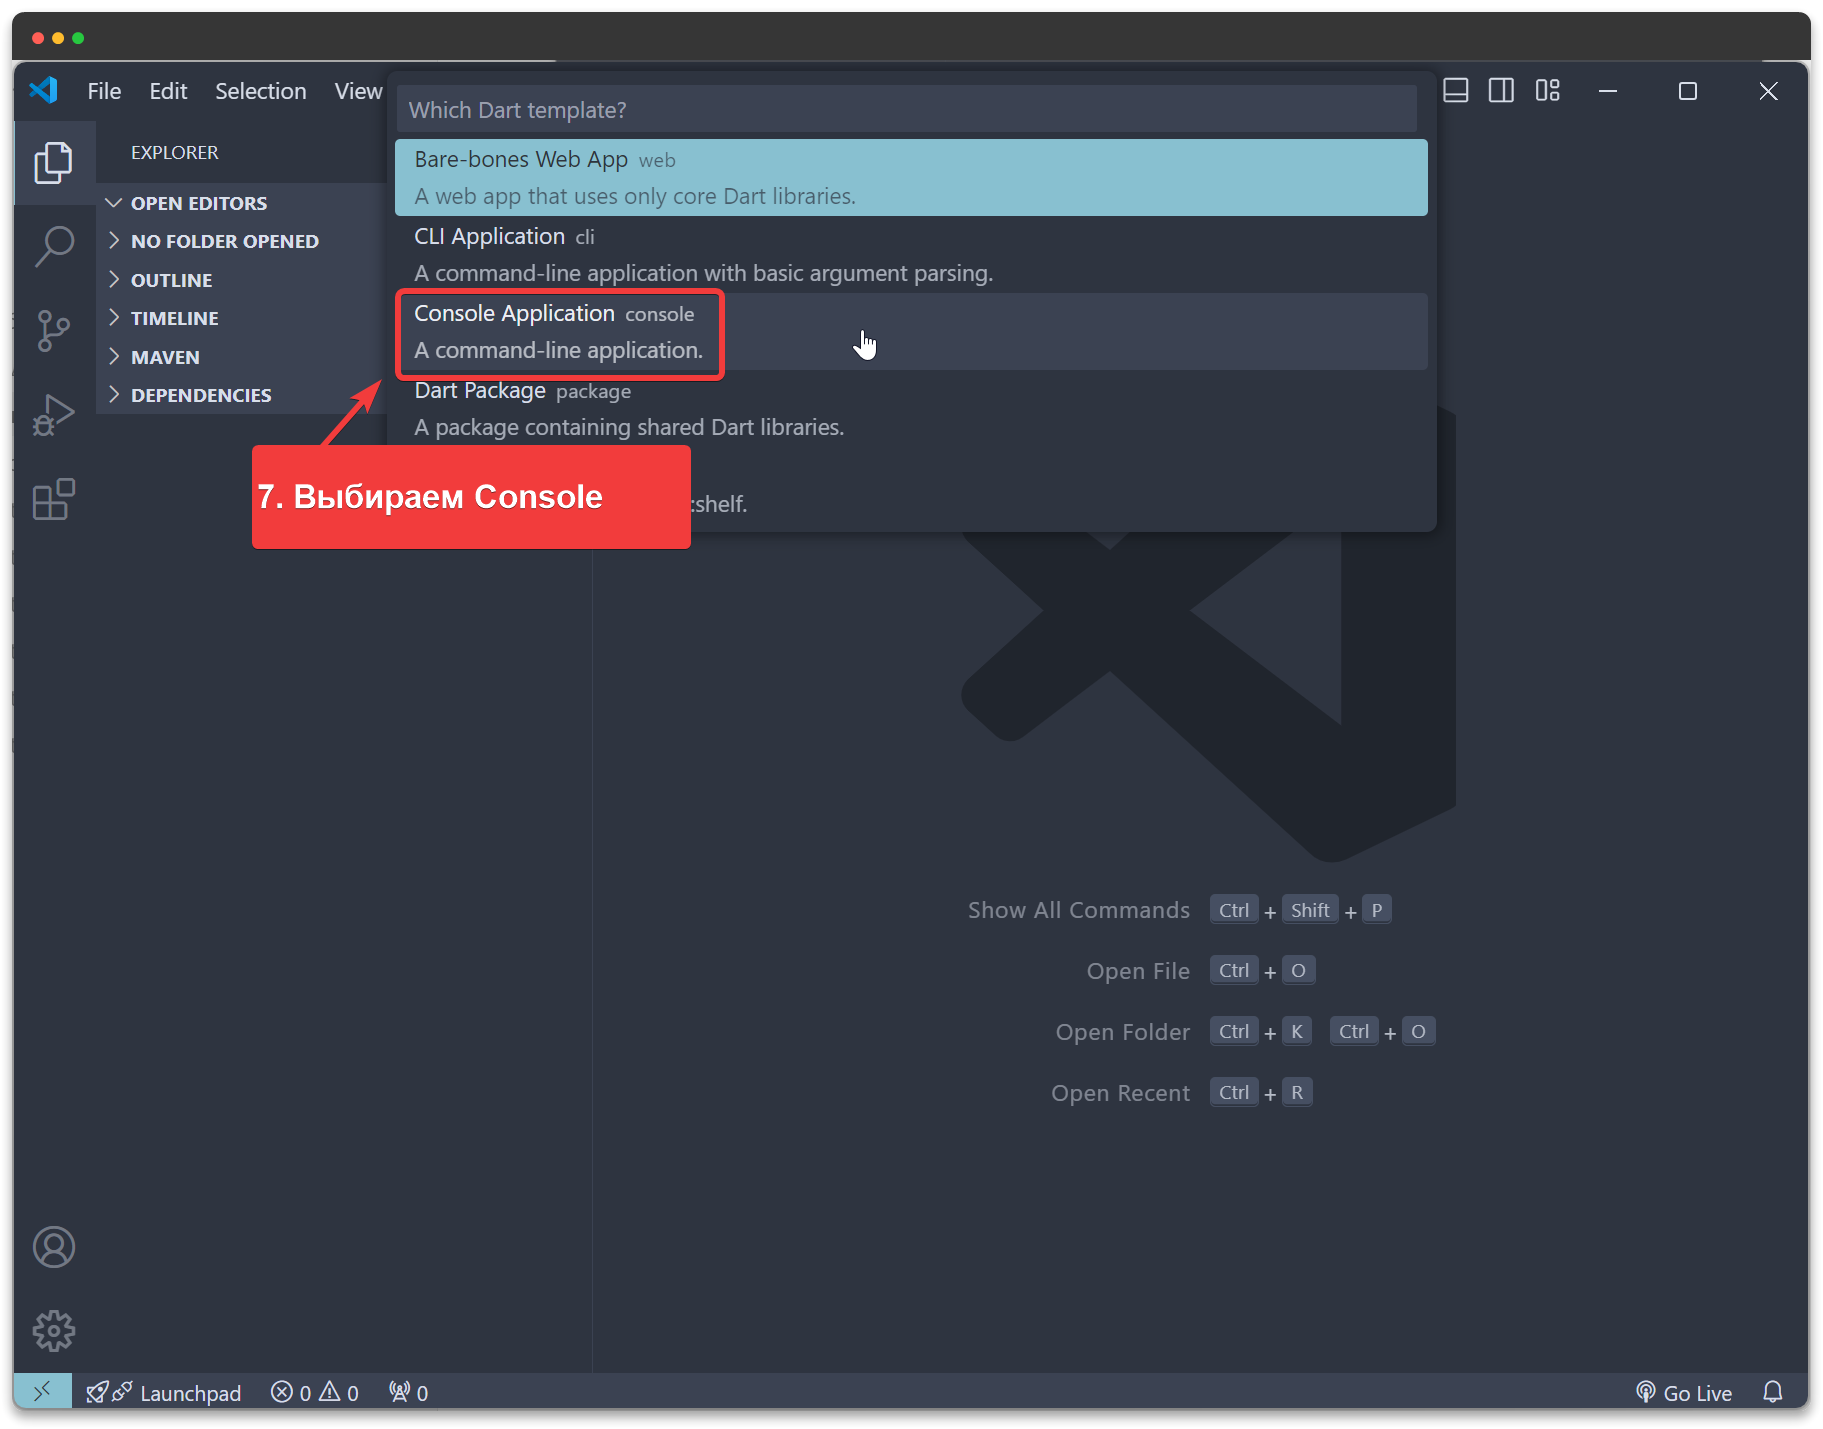Open the Explorer view in activity bar
The height and width of the screenshot is (1429, 1823).
[54, 163]
